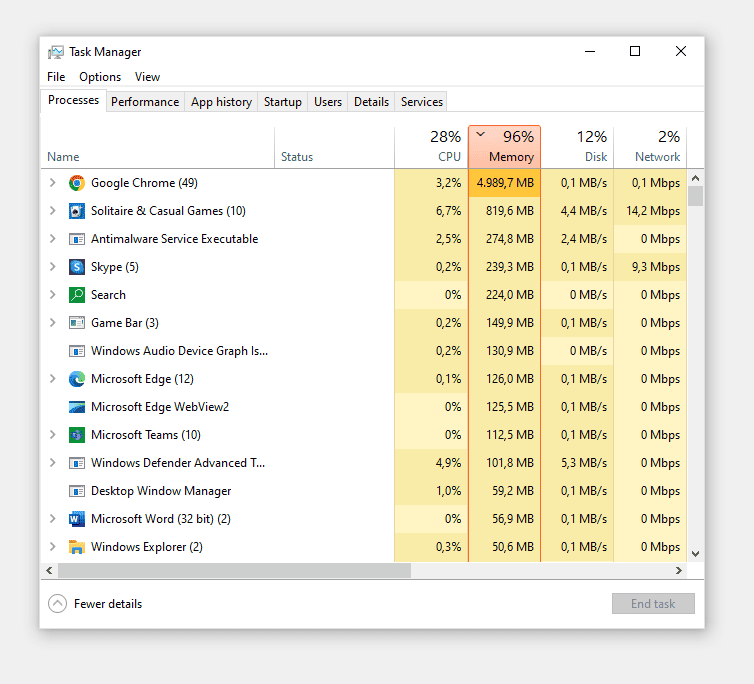Open the Options menu
The height and width of the screenshot is (684, 754).
100,77
